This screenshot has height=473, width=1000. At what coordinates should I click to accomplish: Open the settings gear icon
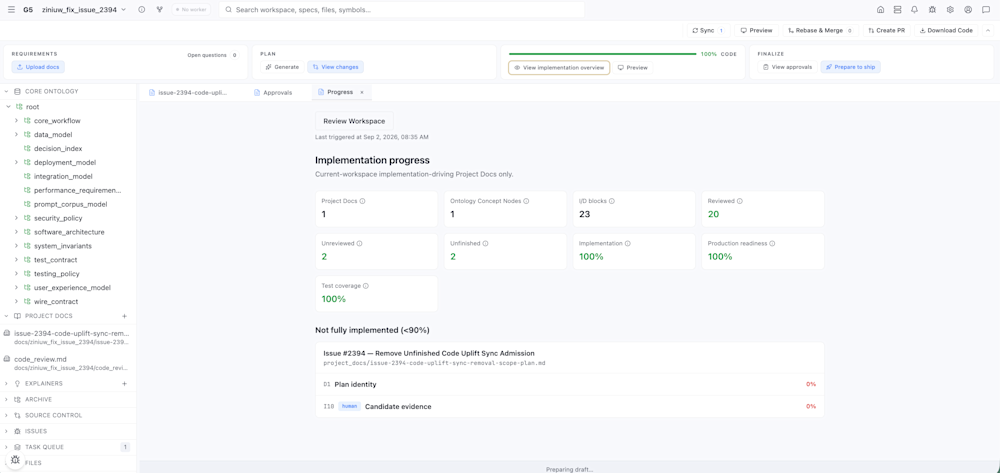950,10
